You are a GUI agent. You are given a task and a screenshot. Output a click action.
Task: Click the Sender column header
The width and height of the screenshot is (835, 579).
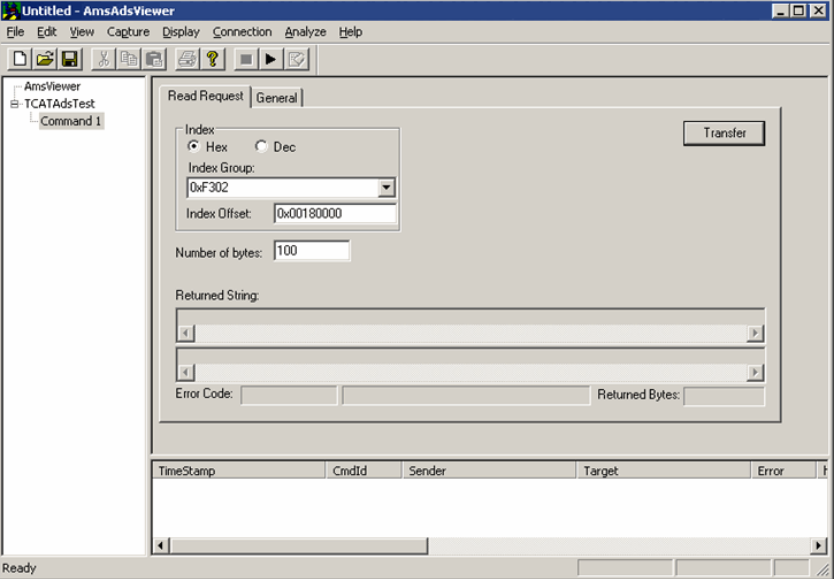click(x=489, y=471)
